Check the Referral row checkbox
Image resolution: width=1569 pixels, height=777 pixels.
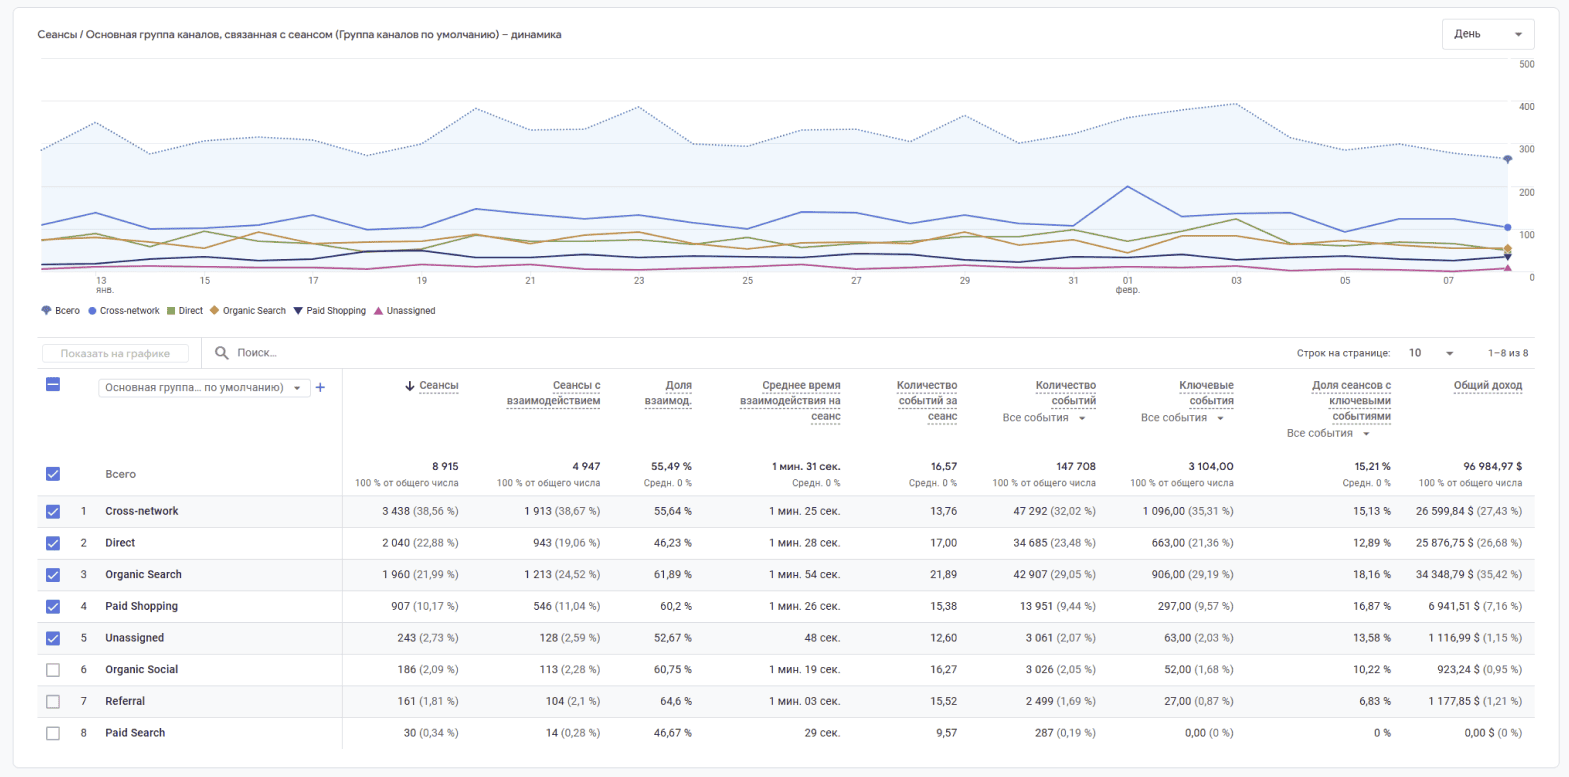[53, 701]
